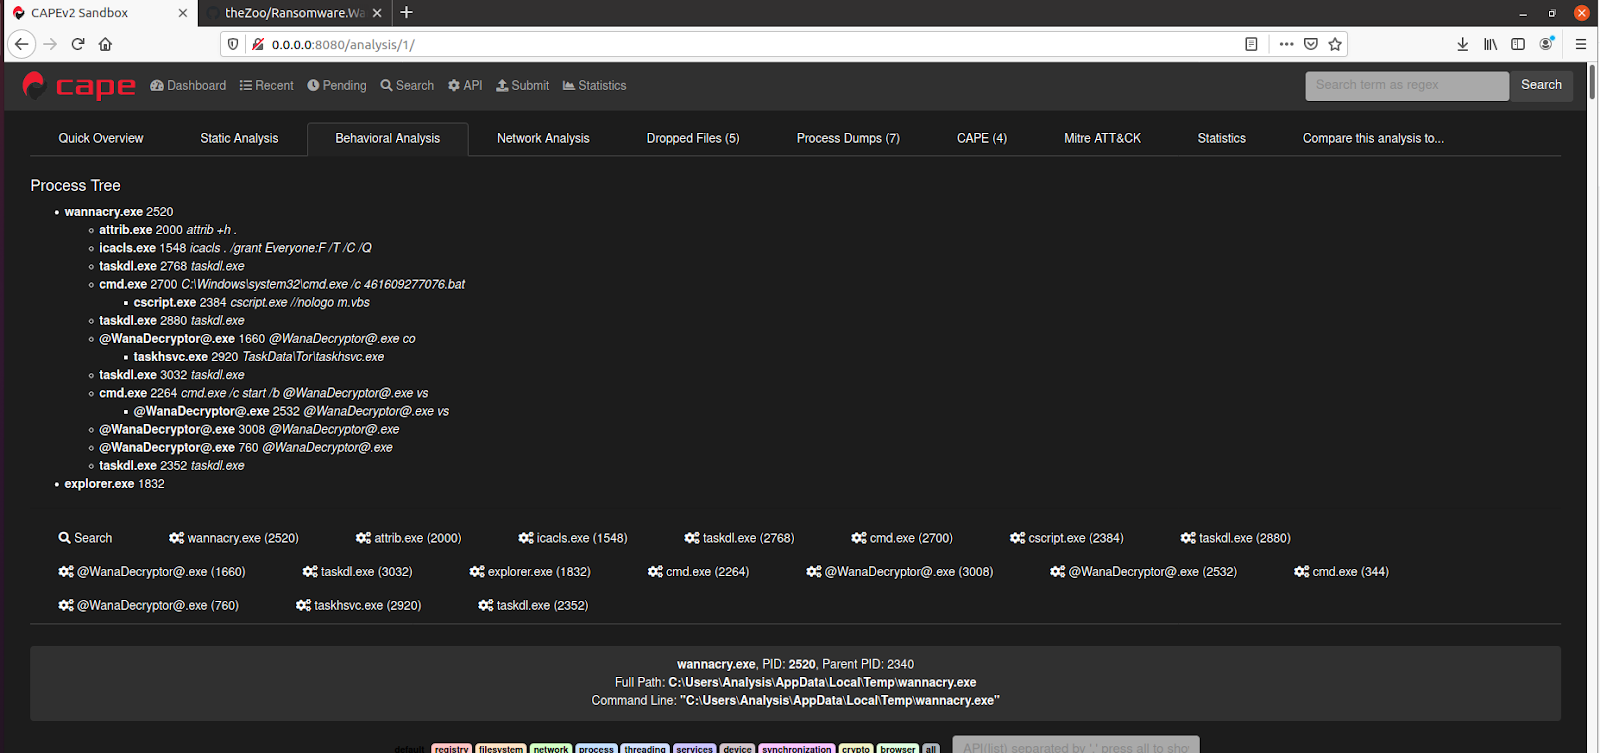Open the analysis Statistics tab
This screenshot has width=1600, height=753.
pyautogui.click(x=1221, y=139)
